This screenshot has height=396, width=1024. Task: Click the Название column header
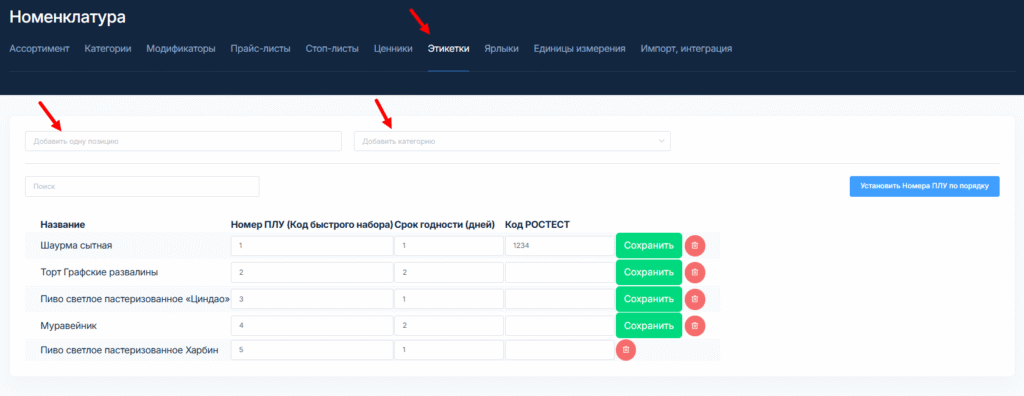(63, 224)
